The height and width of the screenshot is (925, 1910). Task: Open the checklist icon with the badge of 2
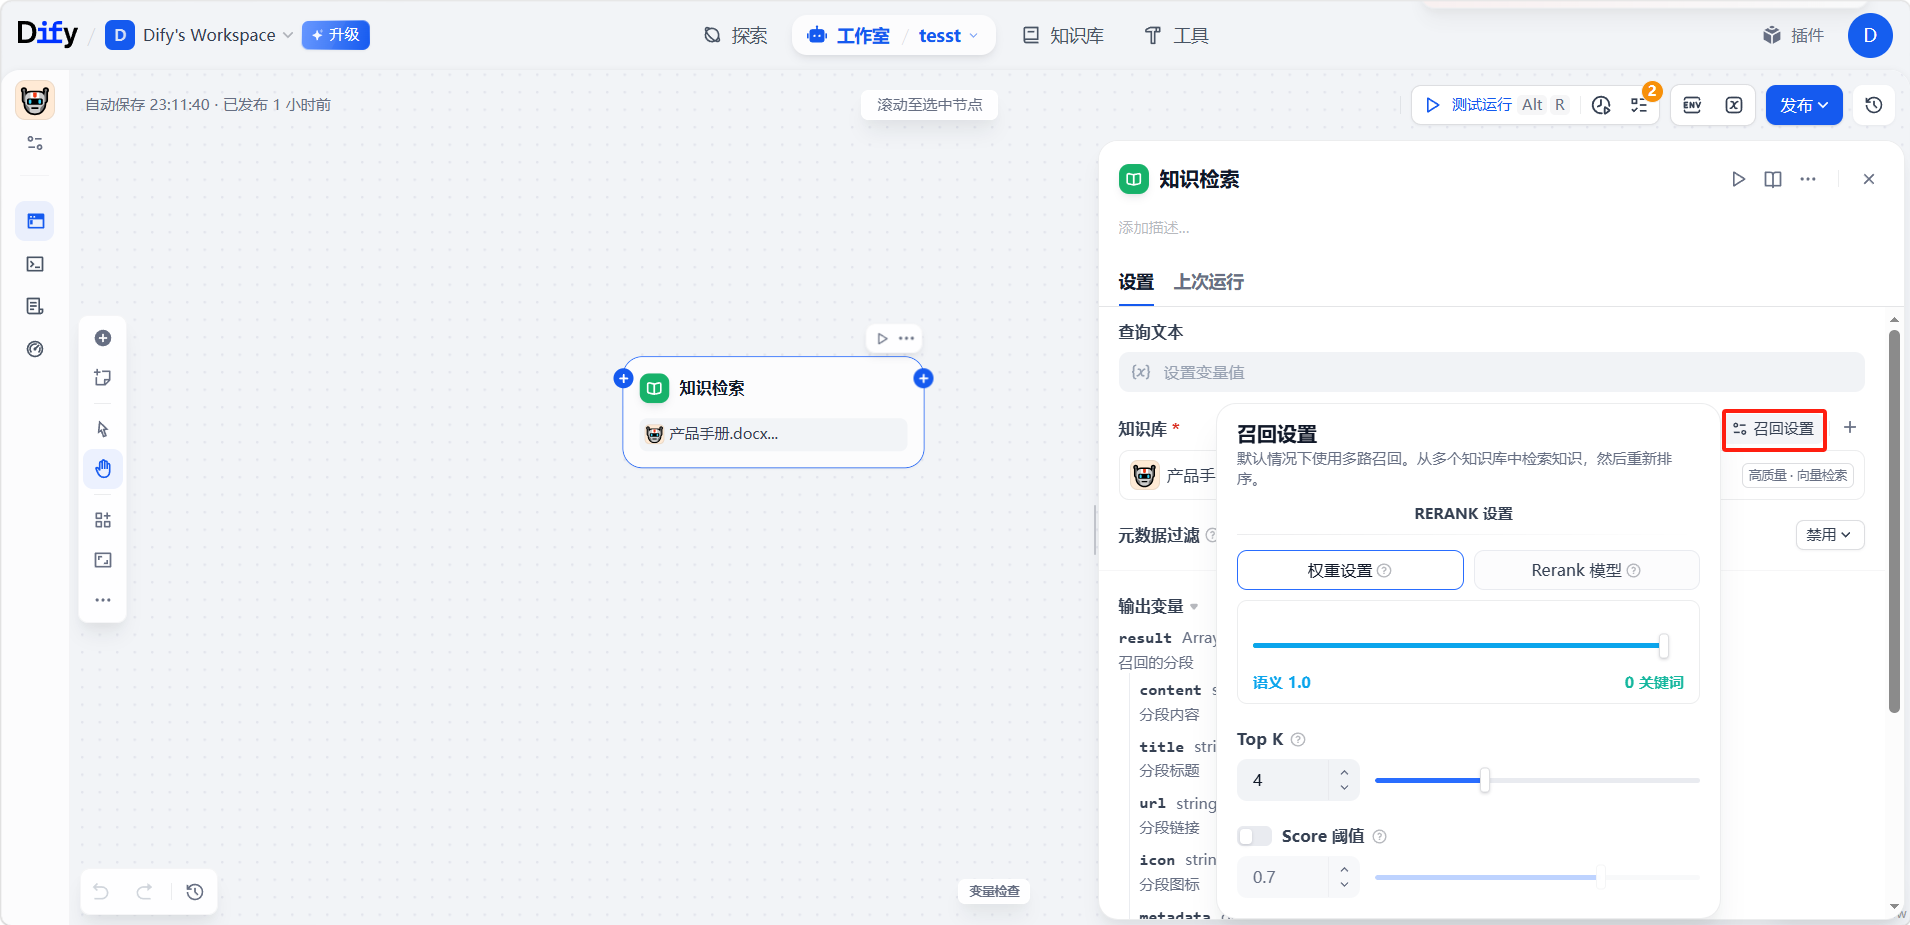tap(1640, 105)
